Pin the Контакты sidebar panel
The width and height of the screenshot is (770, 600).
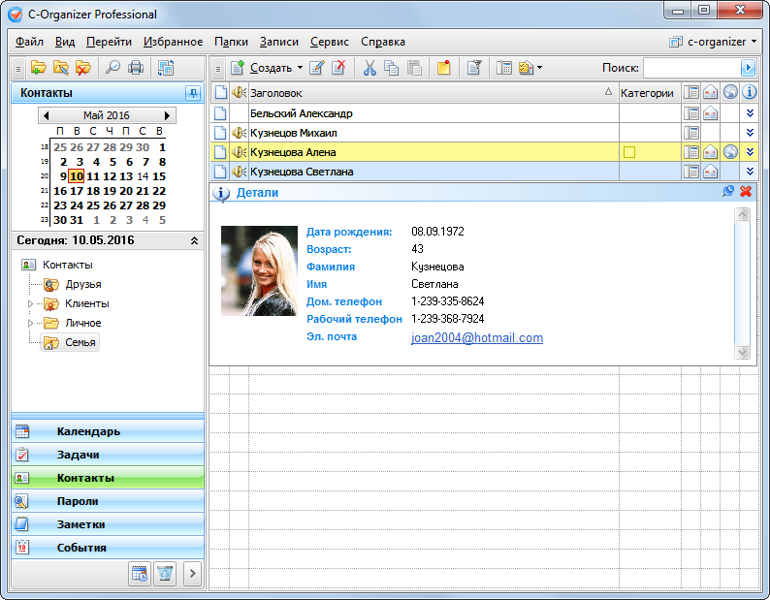[x=193, y=93]
